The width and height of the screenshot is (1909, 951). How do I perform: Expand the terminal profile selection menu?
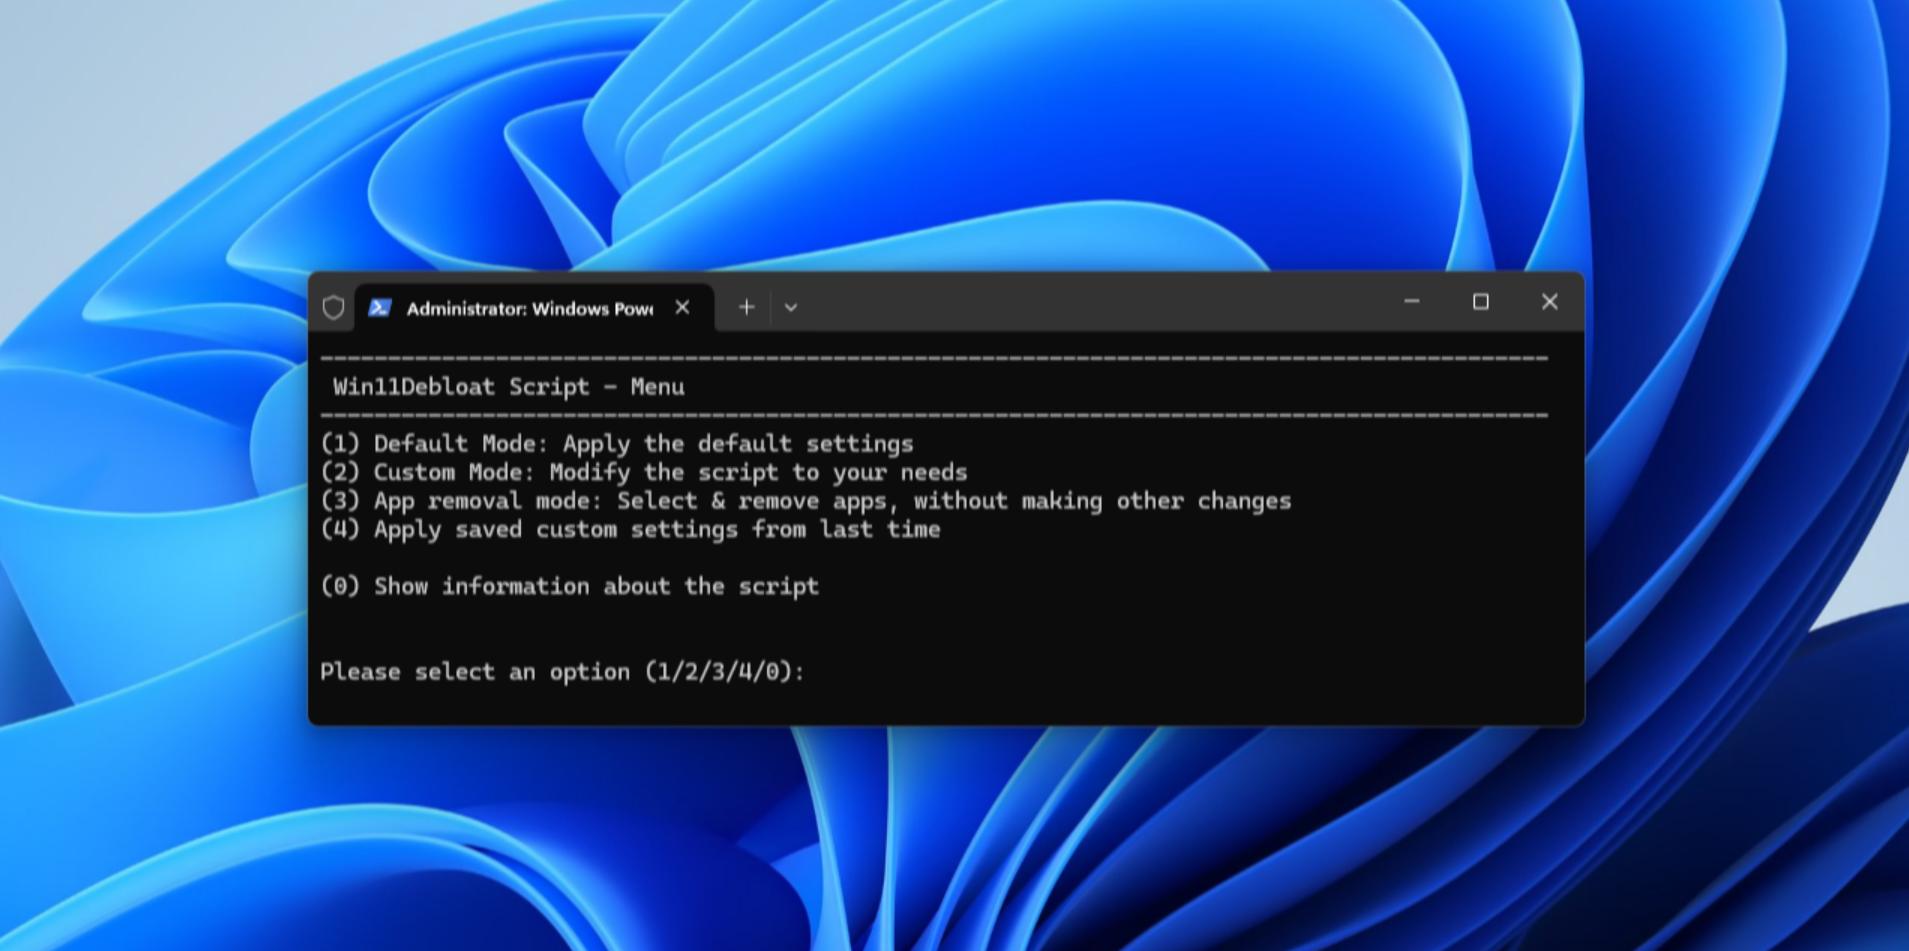[791, 307]
